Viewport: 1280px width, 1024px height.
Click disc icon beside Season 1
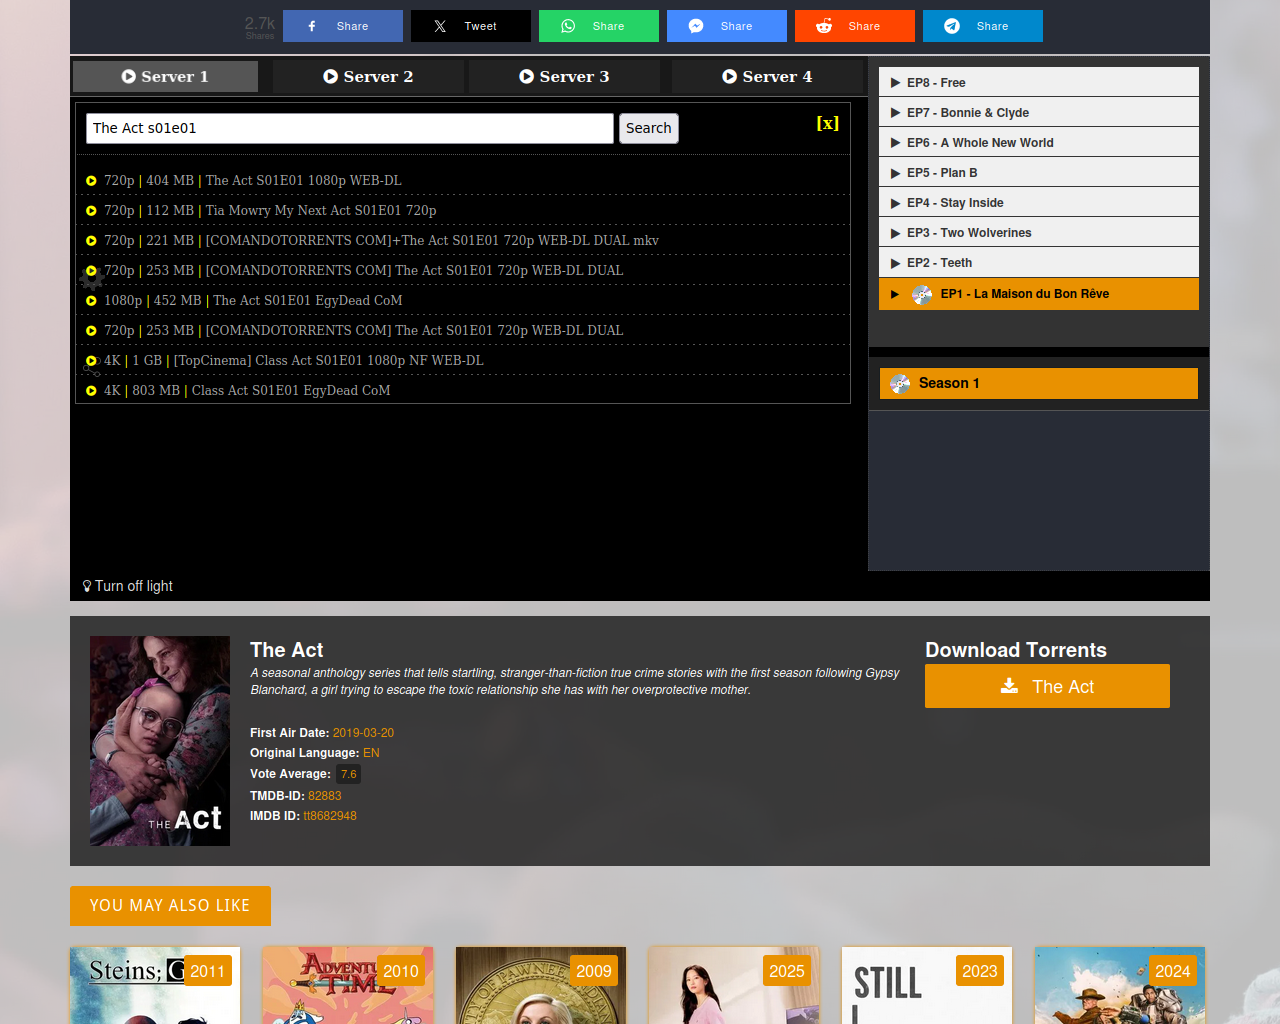(900, 383)
